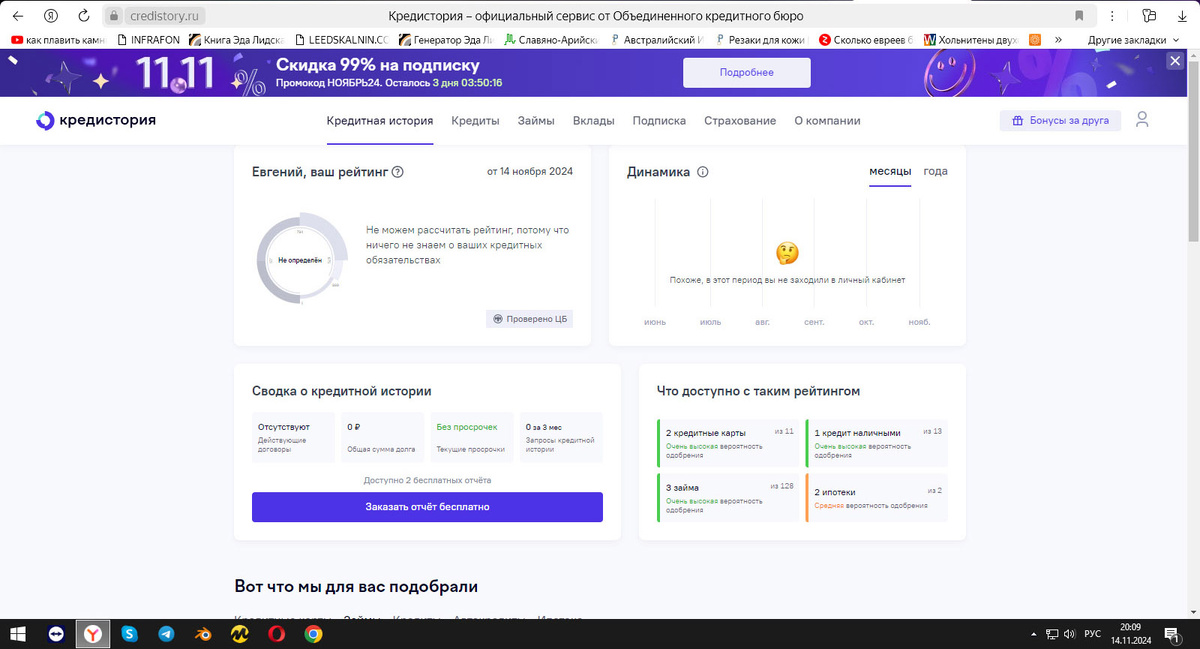
Task: Click the padlock site security icon
Action: pos(113,16)
